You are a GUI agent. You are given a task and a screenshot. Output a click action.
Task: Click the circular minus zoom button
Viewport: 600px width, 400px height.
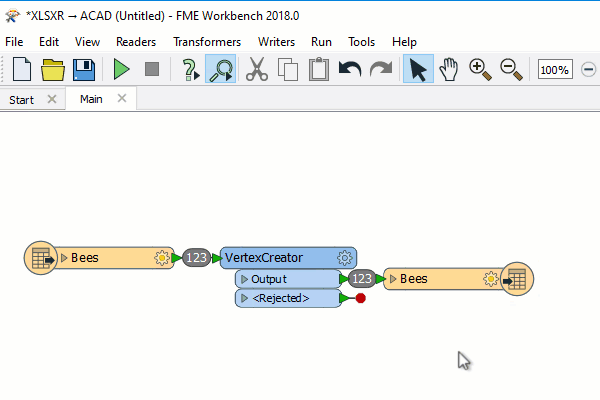(x=589, y=69)
